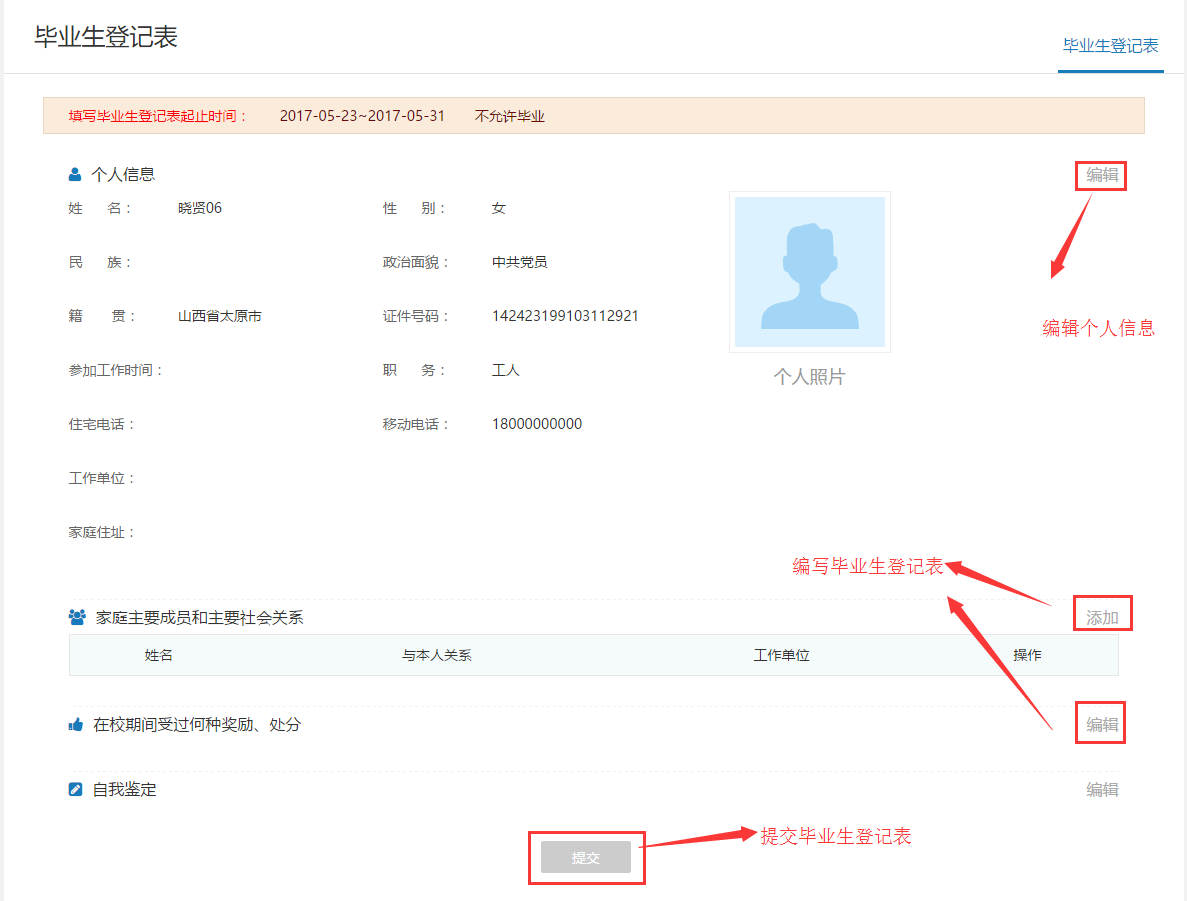The image size is (1187, 901).
Task: Edit the 奖励、处分 section
Action: [x=1102, y=724]
